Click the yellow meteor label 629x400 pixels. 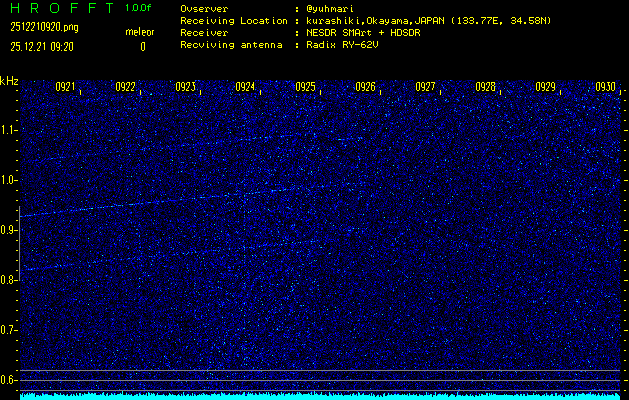139,32
